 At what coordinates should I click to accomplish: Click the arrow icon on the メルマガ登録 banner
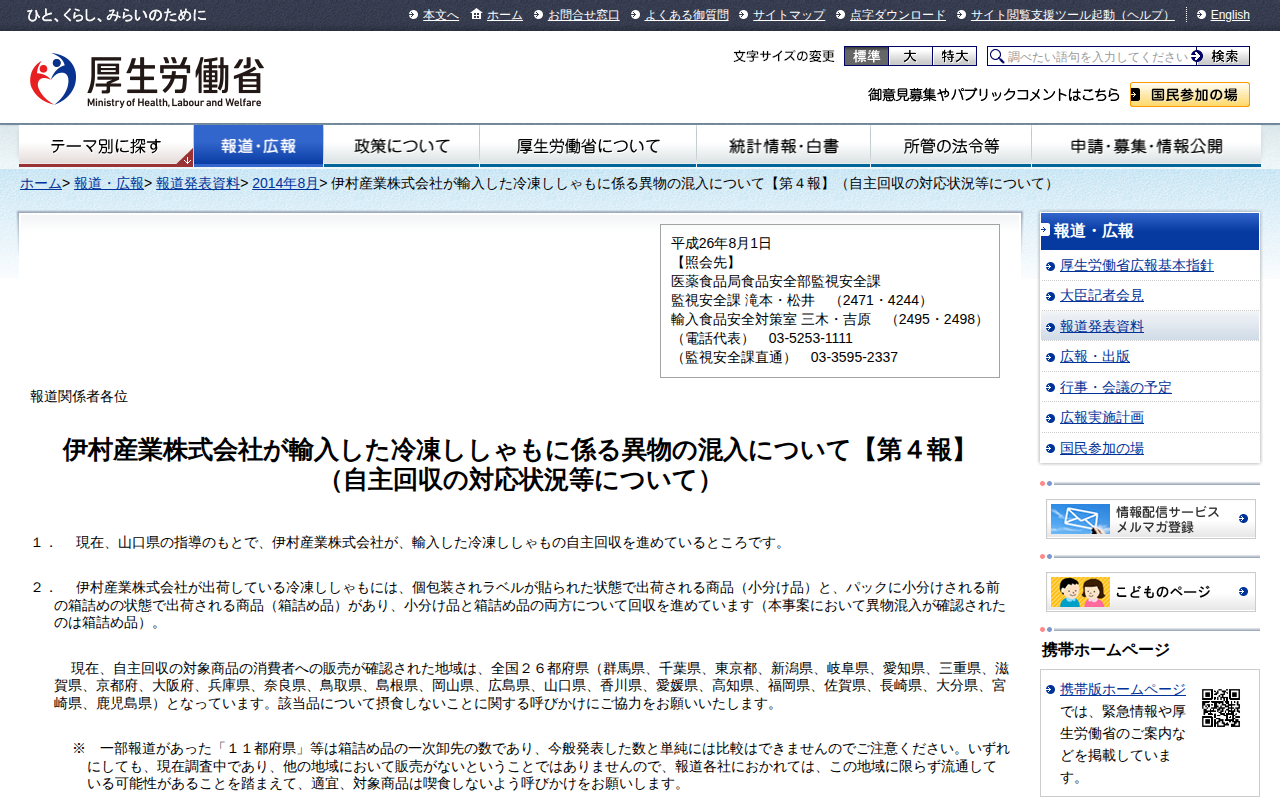tap(1243, 519)
